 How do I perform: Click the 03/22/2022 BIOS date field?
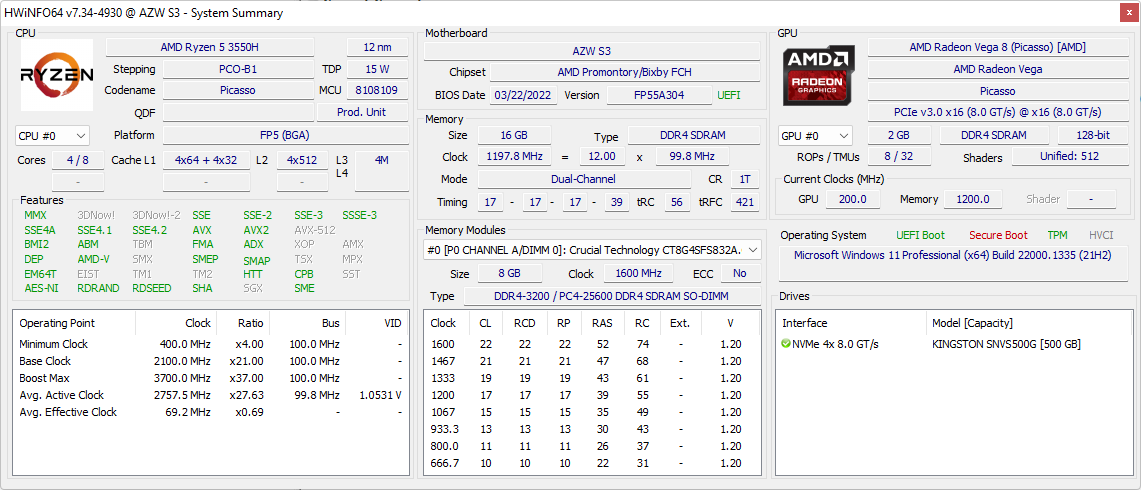524,95
